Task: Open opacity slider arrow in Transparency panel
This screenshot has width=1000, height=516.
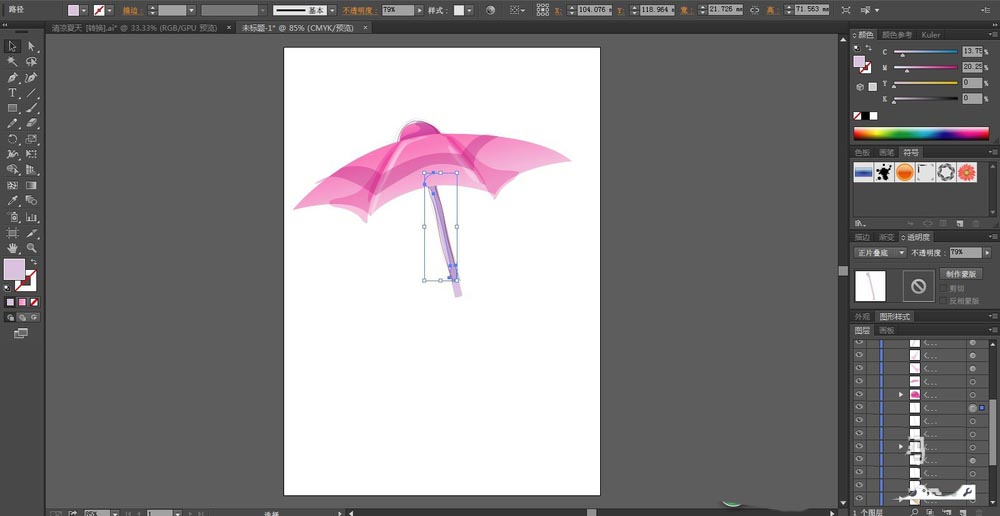Action: (x=987, y=253)
